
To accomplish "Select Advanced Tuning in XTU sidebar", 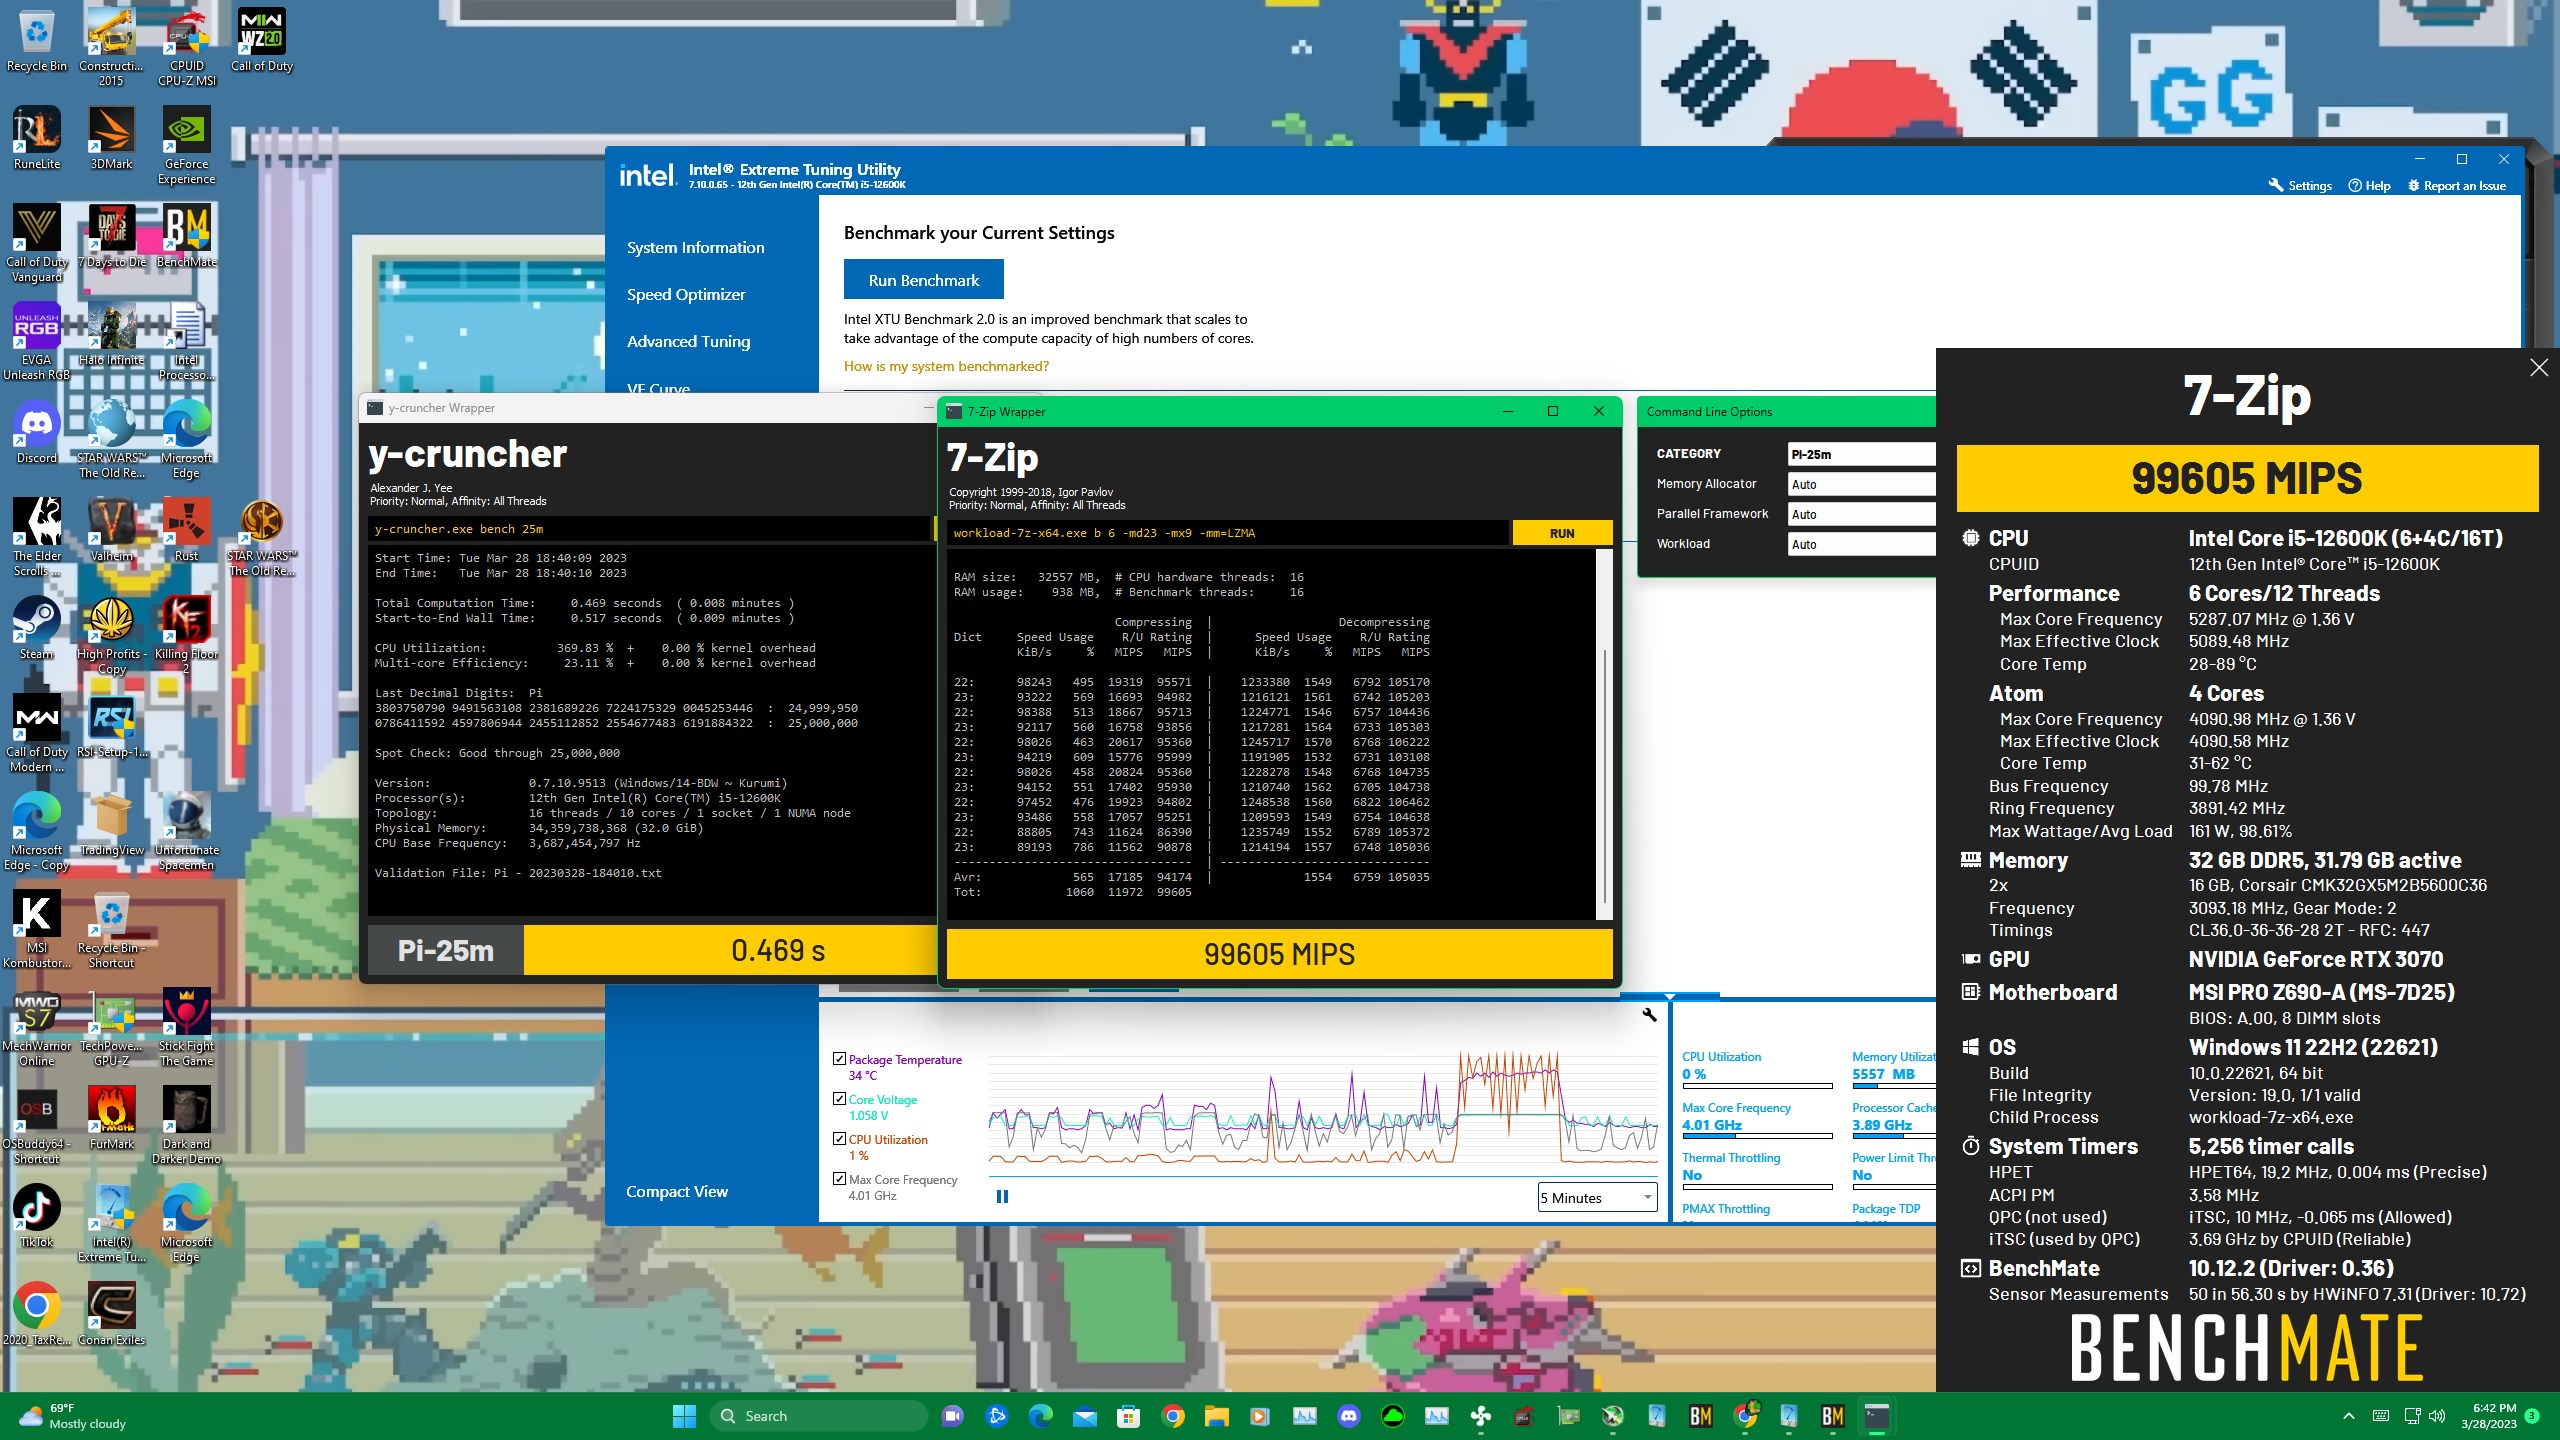I will [688, 341].
